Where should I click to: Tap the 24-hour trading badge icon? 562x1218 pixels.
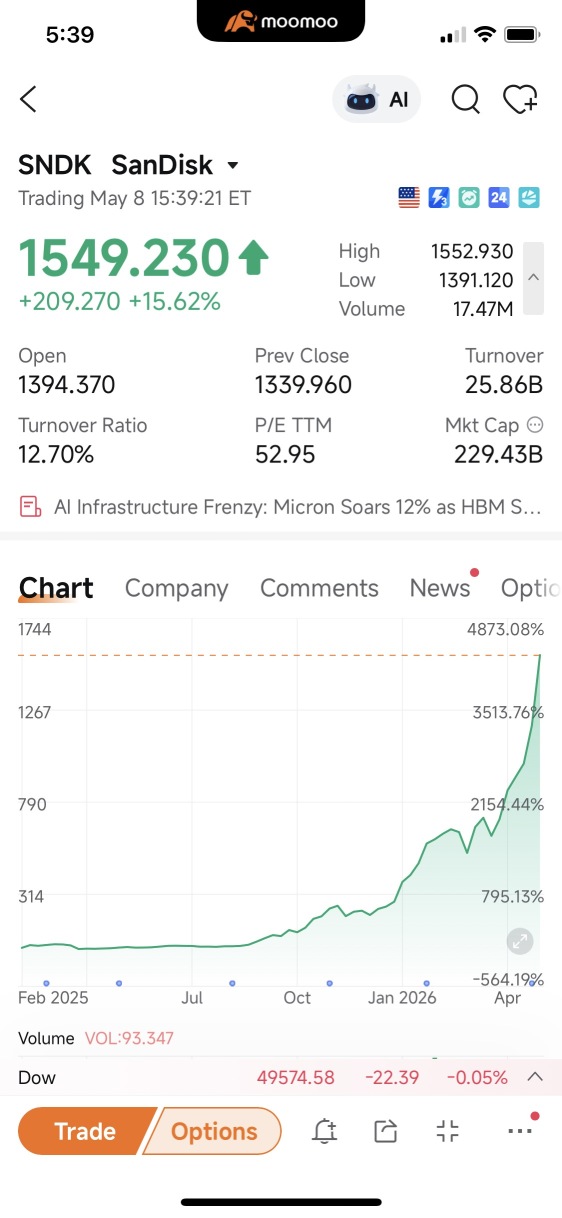[x=499, y=198]
